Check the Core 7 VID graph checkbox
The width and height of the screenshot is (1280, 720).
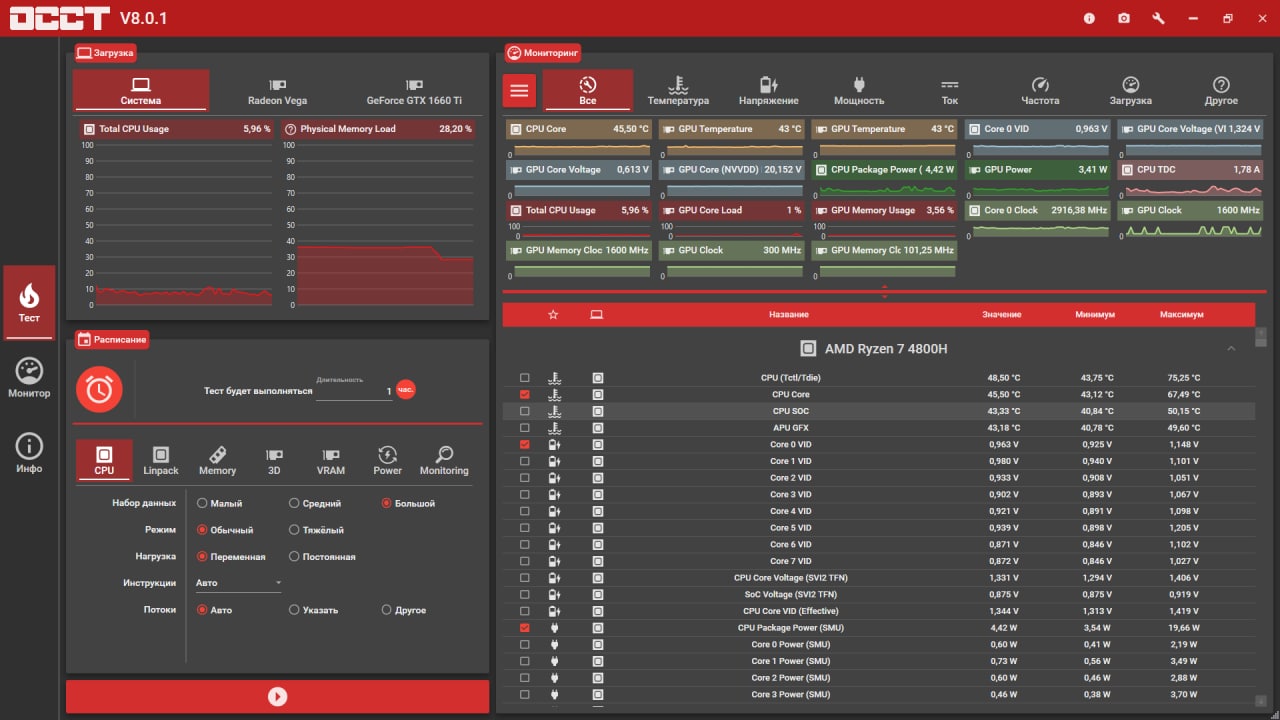click(525, 561)
